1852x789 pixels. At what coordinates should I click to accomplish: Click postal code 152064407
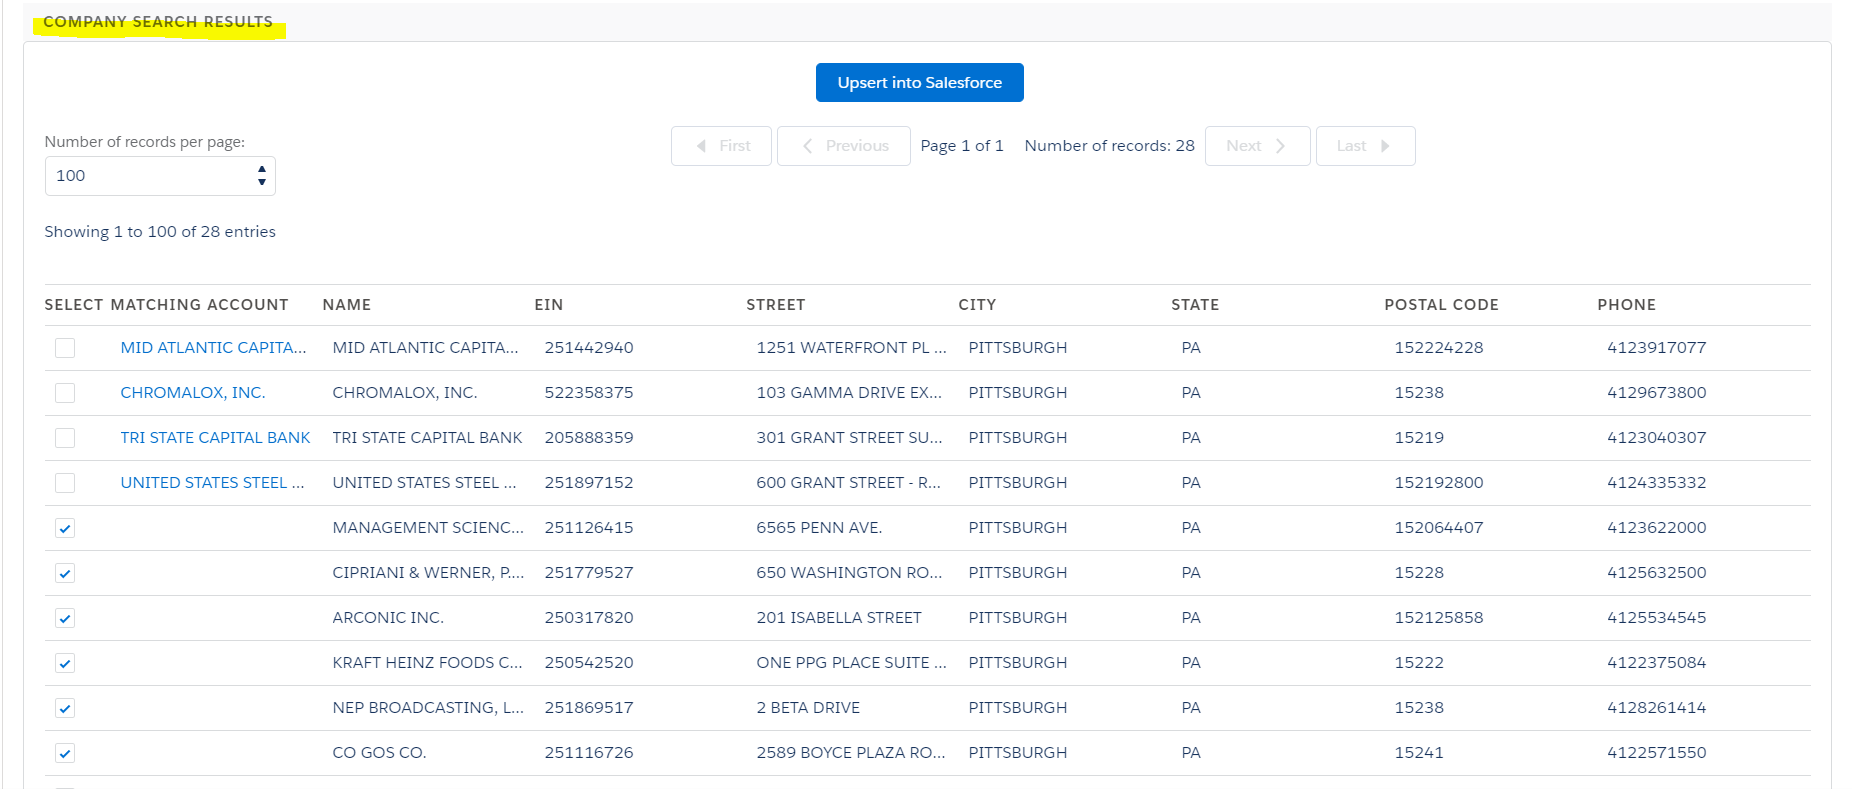point(1439,528)
